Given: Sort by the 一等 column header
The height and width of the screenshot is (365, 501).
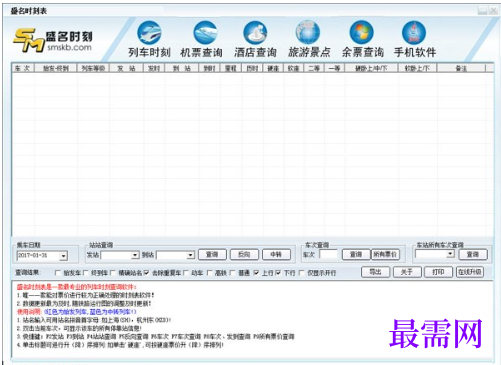Looking at the screenshot, I should click(335, 68).
